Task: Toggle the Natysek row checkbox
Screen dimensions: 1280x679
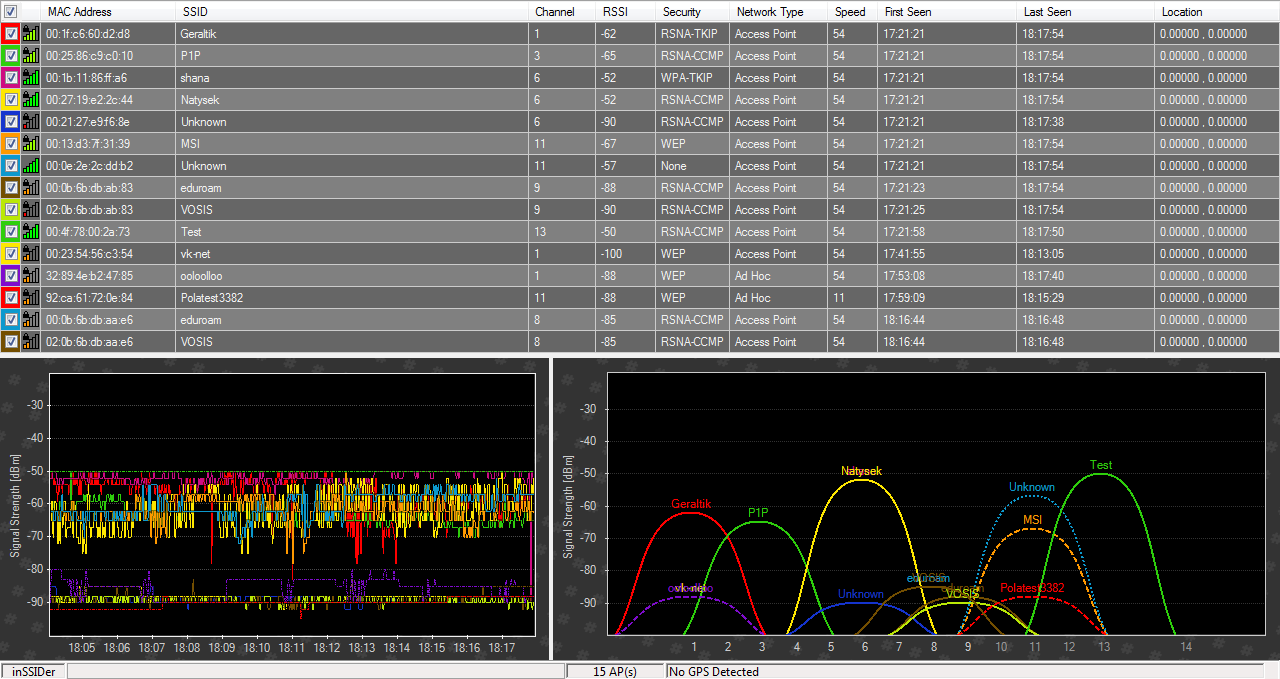Action: point(11,99)
